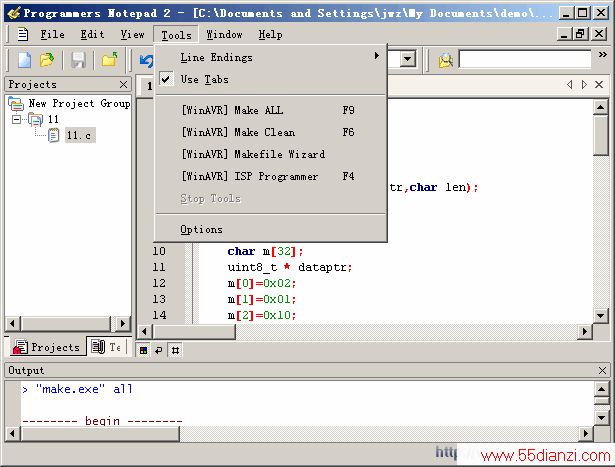The image size is (615, 467).
Task: Click project 11 folder icon
Action: pos(35,119)
